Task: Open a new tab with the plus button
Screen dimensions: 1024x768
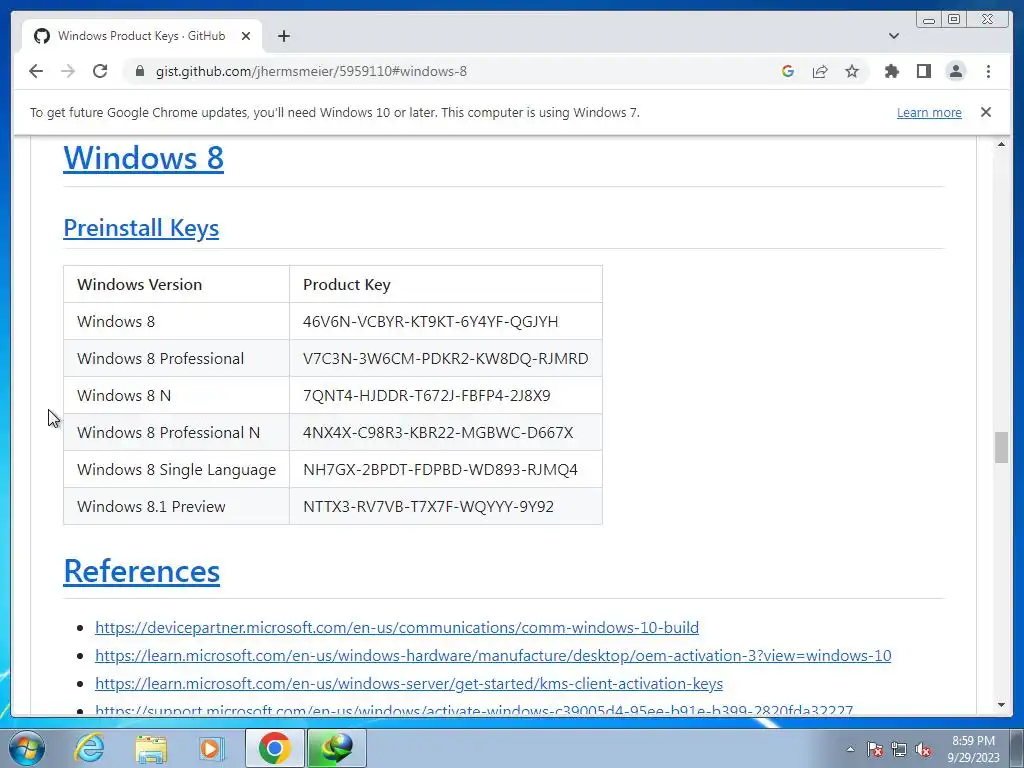Action: [283, 36]
